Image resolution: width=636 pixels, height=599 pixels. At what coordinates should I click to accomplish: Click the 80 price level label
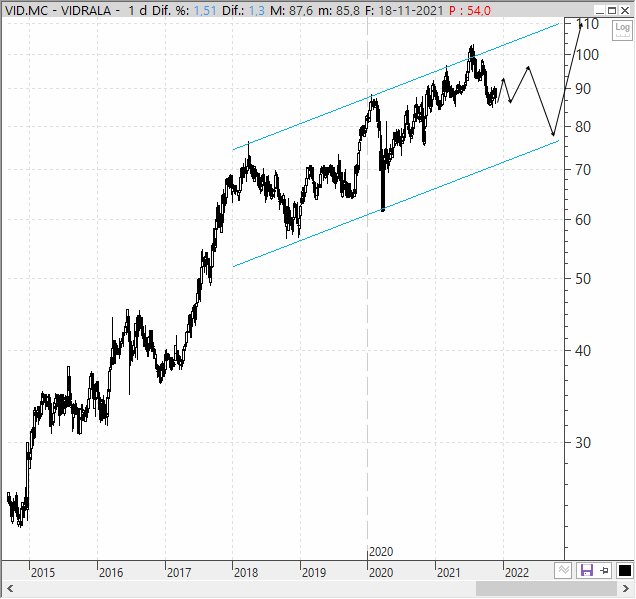[583, 127]
